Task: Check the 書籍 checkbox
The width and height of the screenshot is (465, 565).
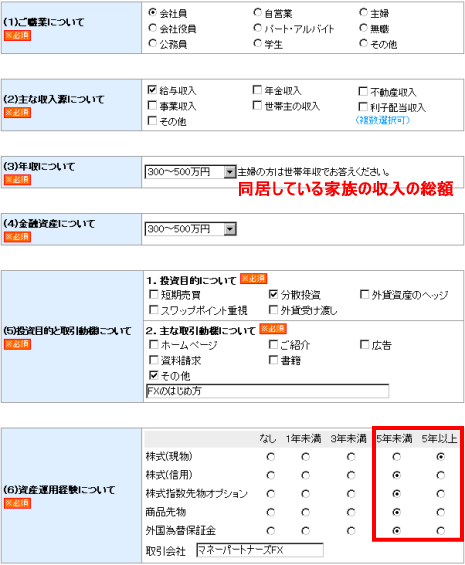Action: click(274, 360)
